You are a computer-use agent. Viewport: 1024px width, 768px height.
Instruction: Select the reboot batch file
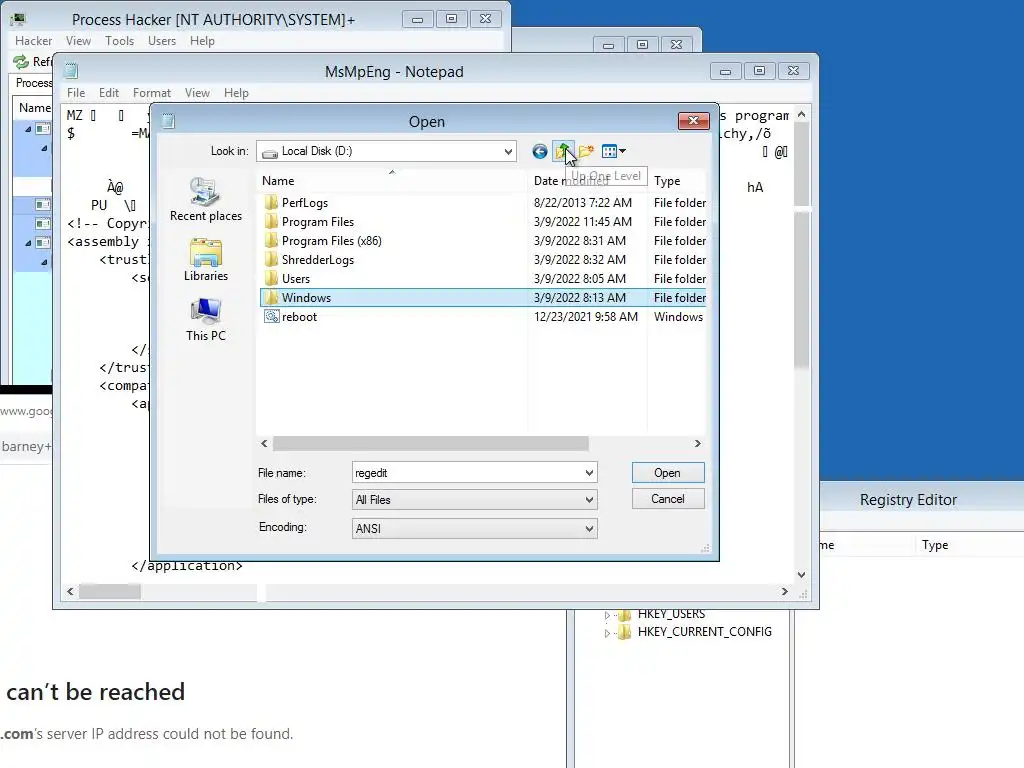299,317
